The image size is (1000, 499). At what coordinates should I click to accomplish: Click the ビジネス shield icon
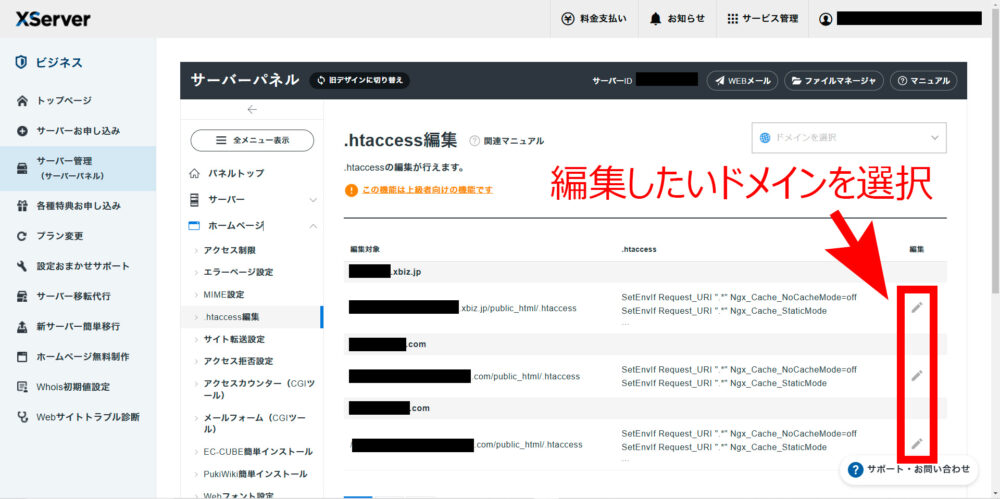[x=21, y=63]
